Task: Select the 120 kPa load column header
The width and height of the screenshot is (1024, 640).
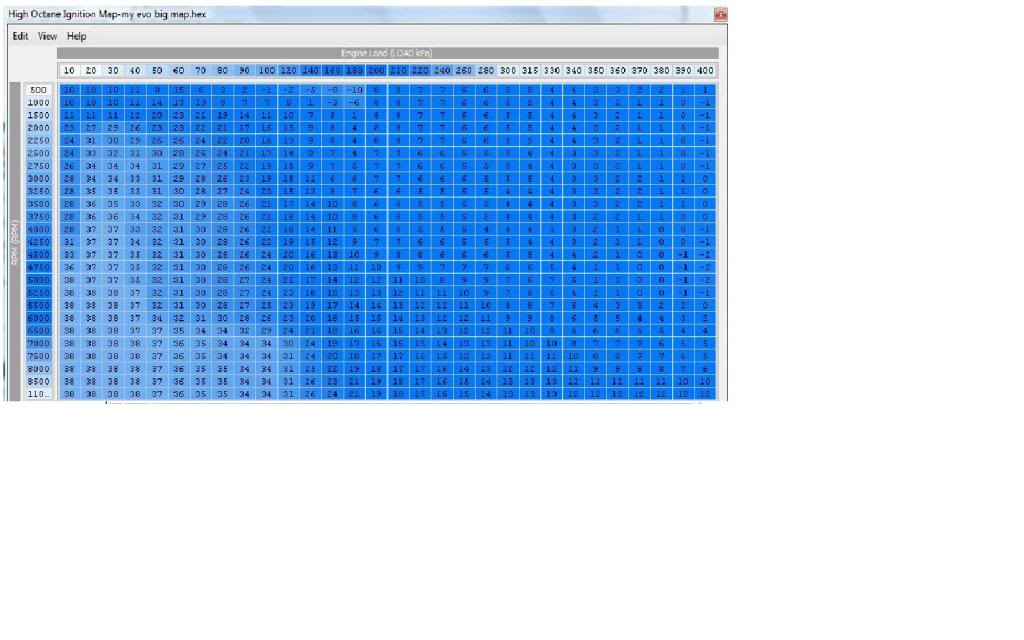Action: tap(288, 71)
